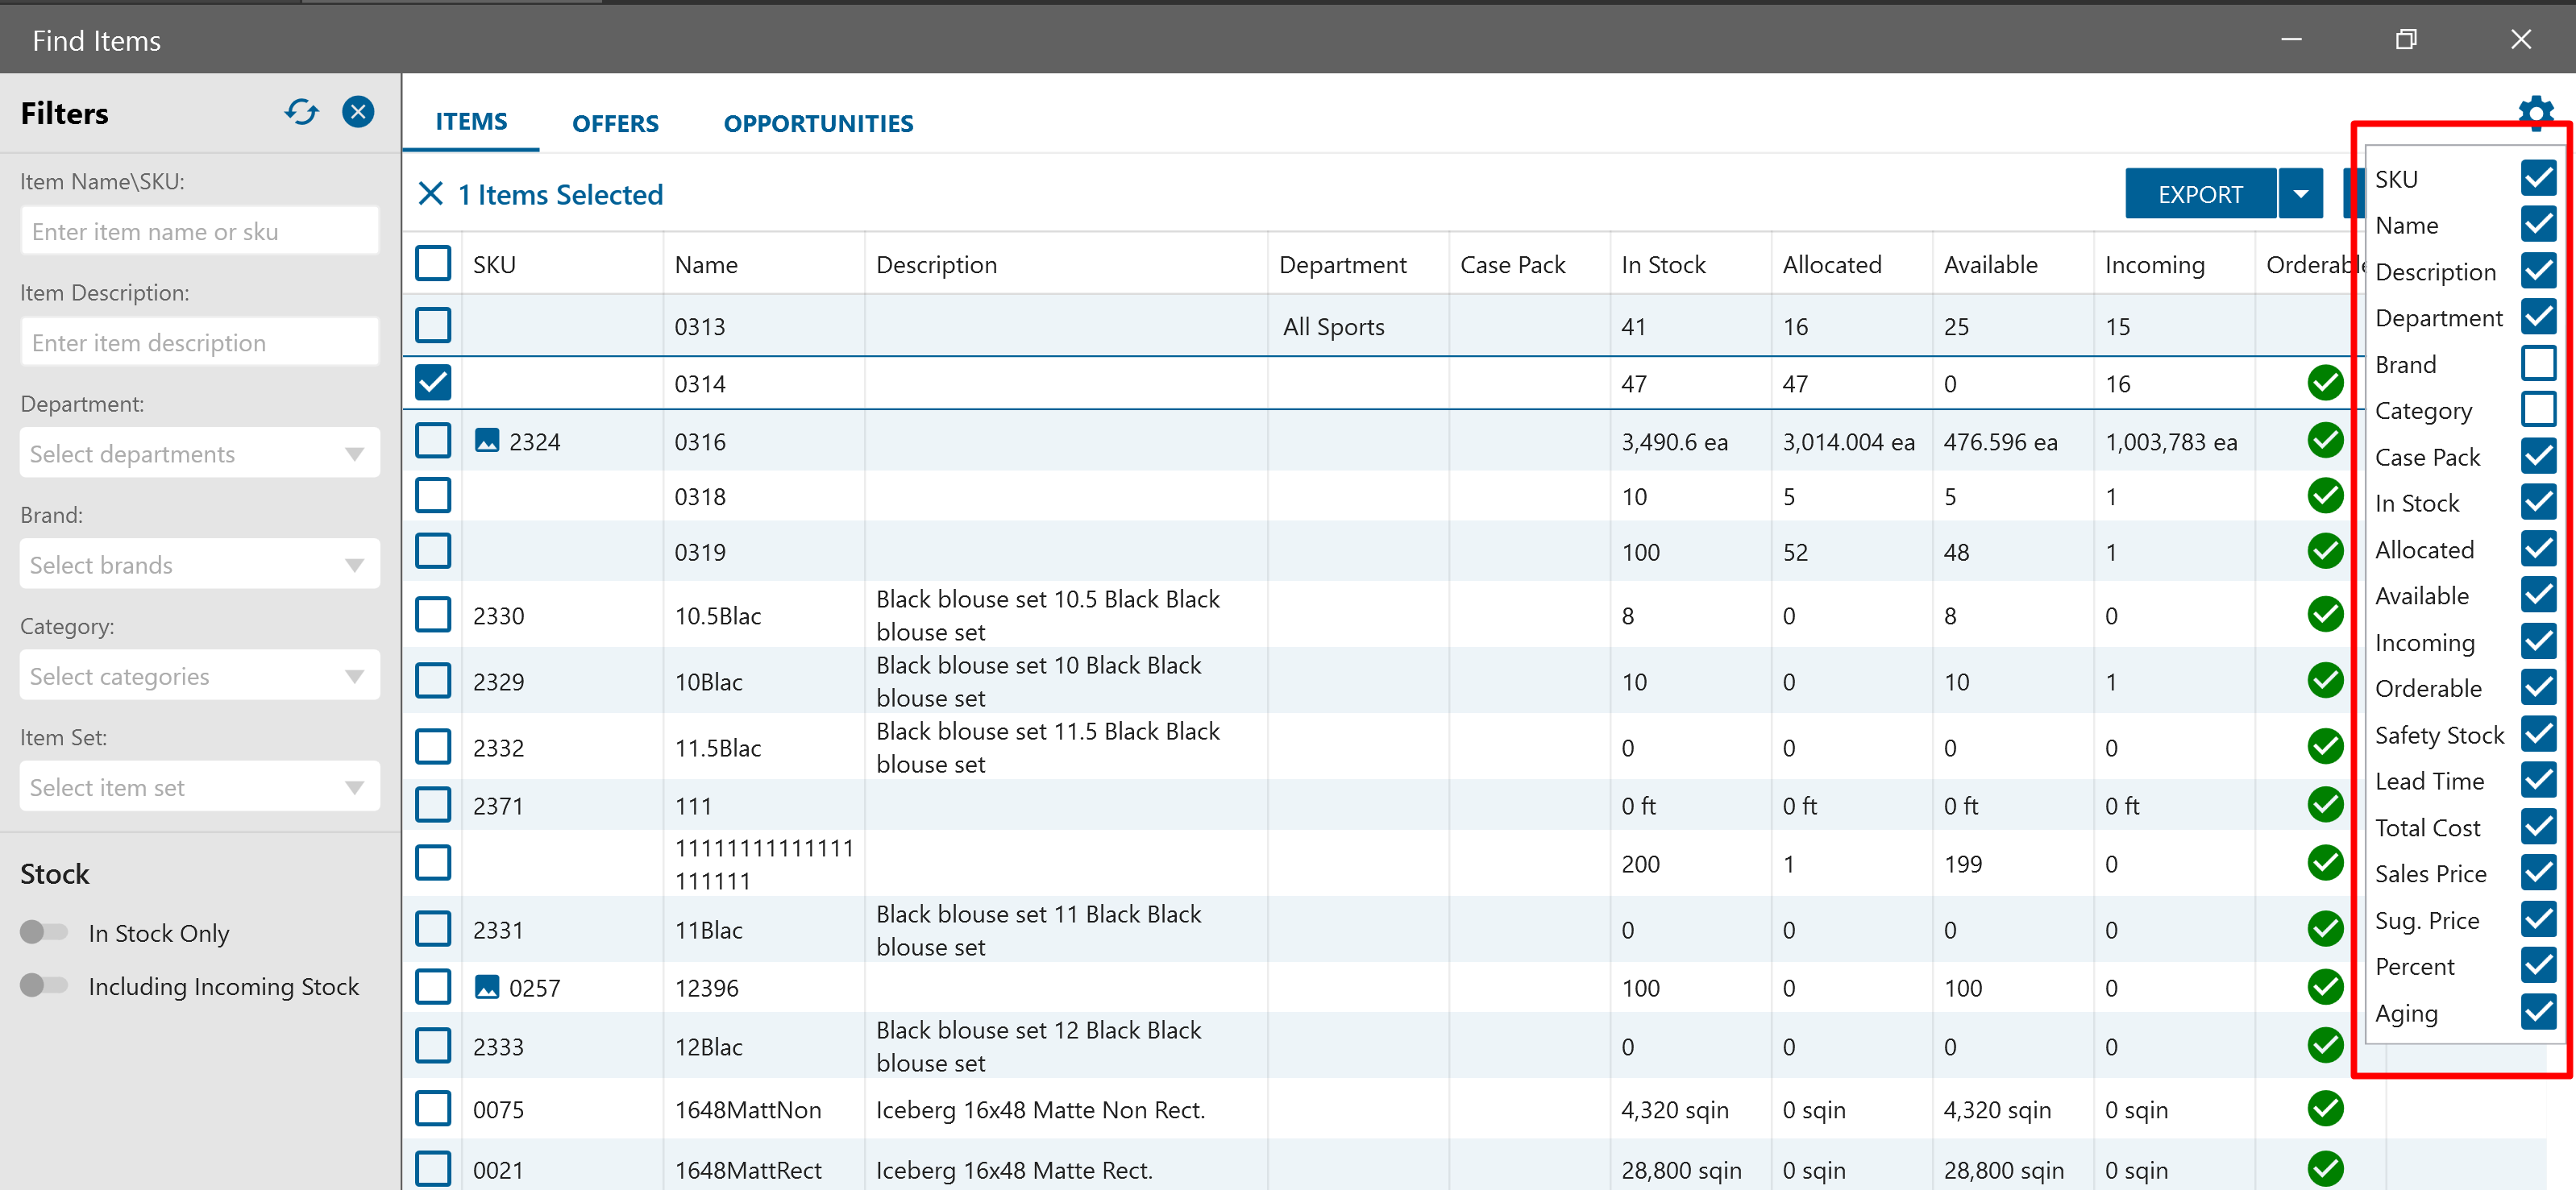Open the Export options dropdown arrow
This screenshot has width=2576, height=1190.
[x=2301, y=194]
